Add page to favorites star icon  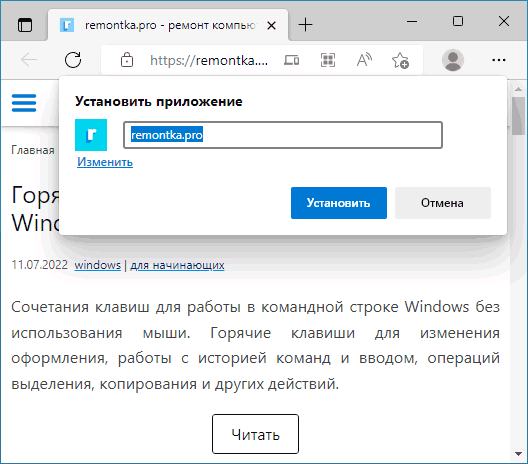(400, 61)
